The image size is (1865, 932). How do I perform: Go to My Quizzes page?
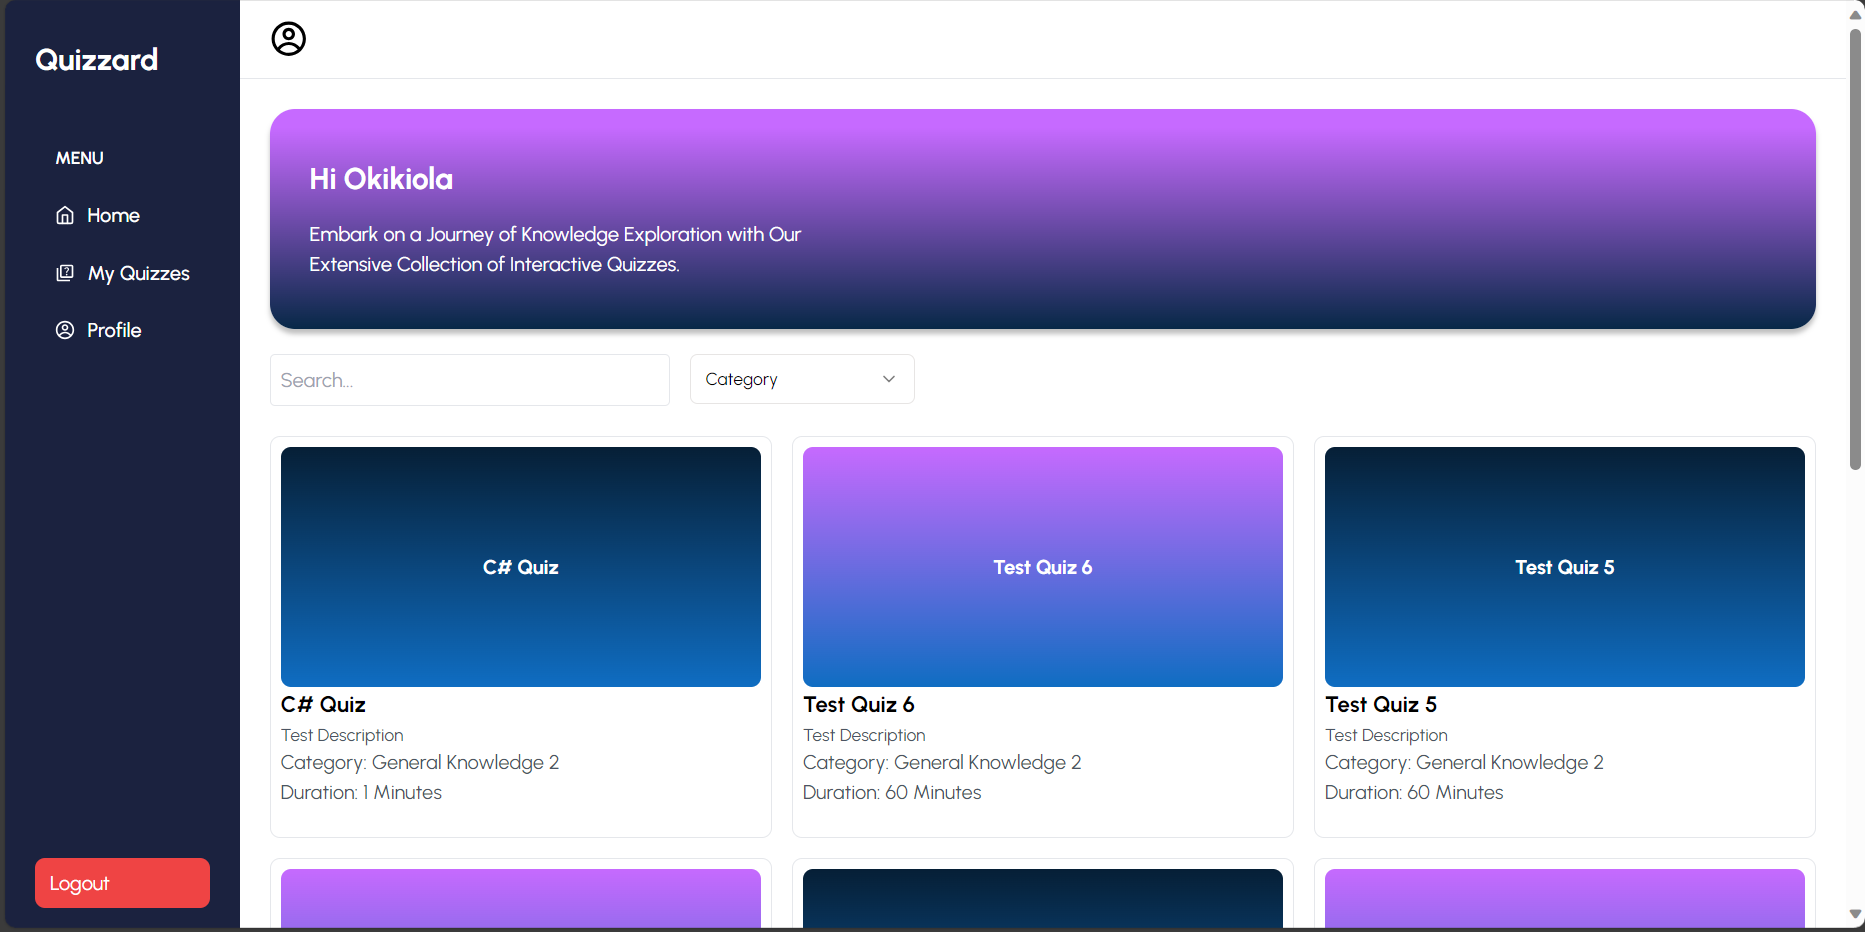122,273
